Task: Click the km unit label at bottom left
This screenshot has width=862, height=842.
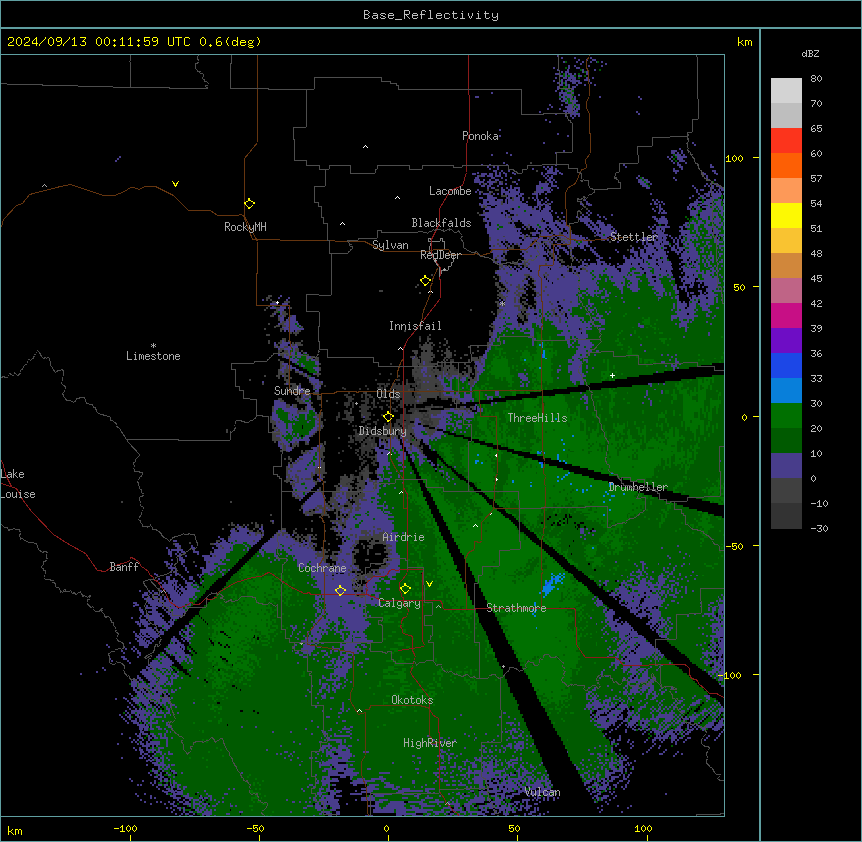Action: (x=15, y=830)
